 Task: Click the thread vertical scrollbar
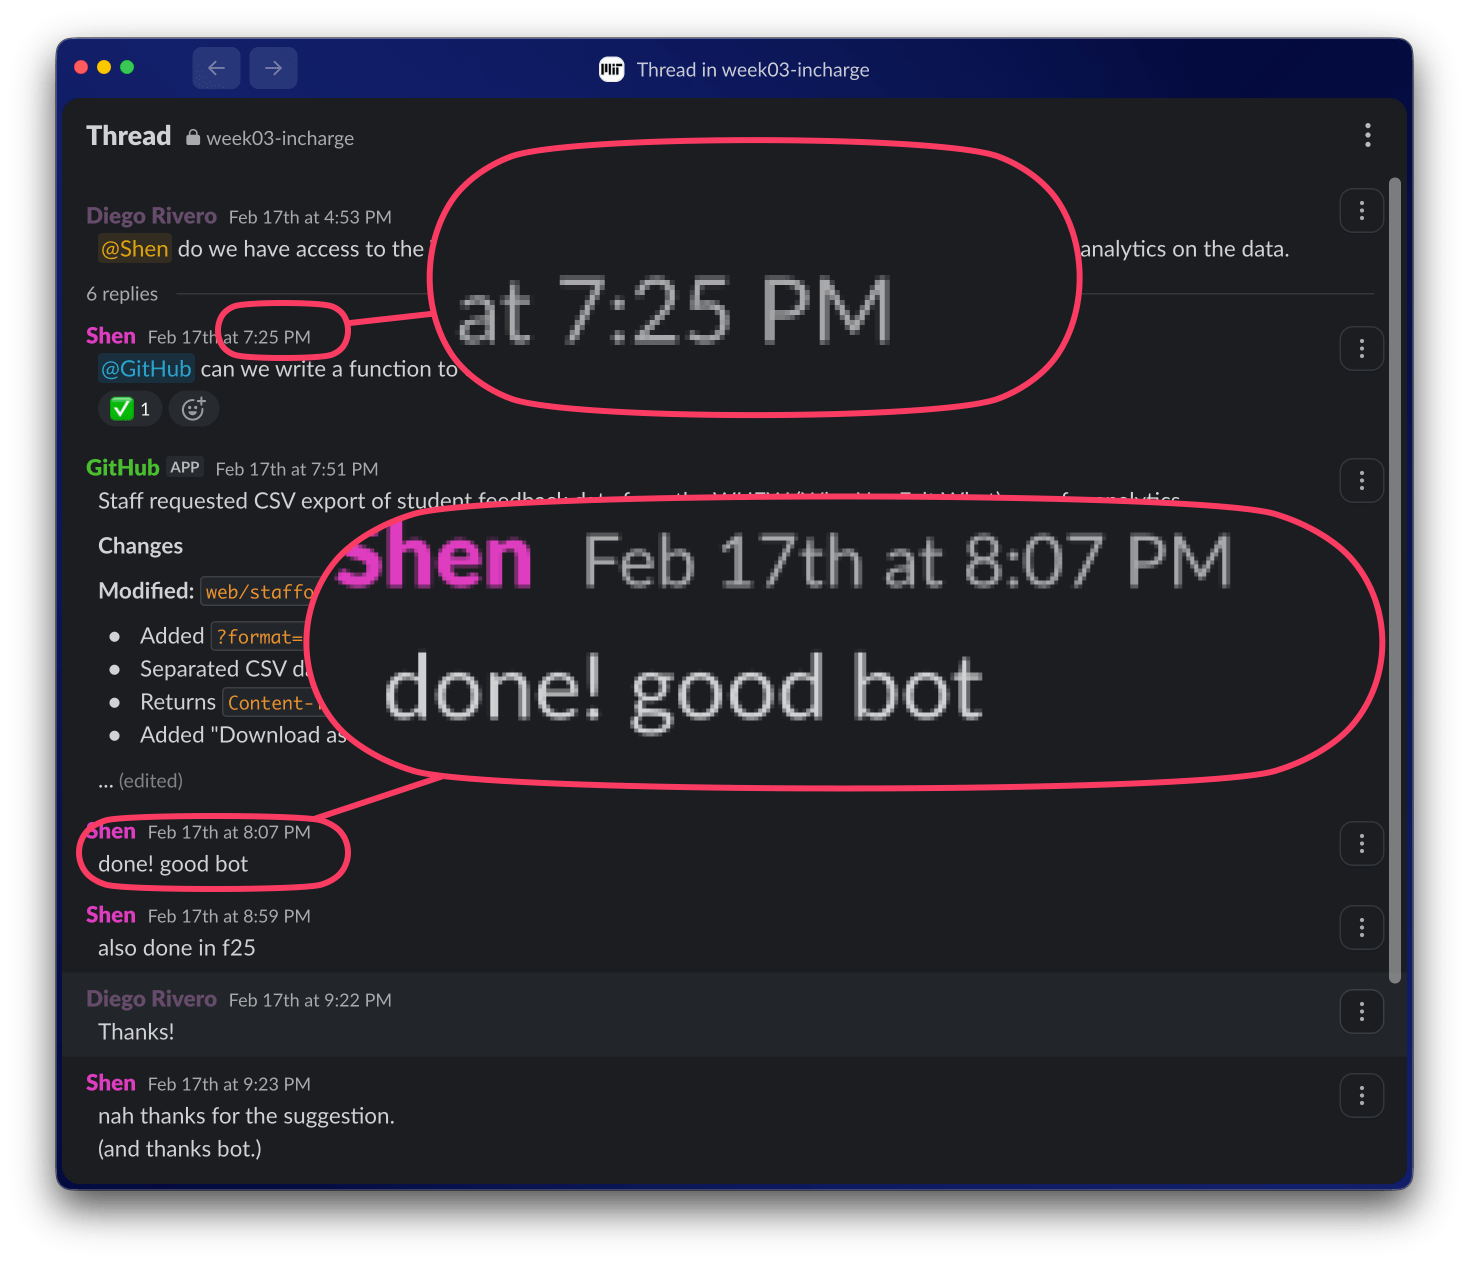point(1395,580)
